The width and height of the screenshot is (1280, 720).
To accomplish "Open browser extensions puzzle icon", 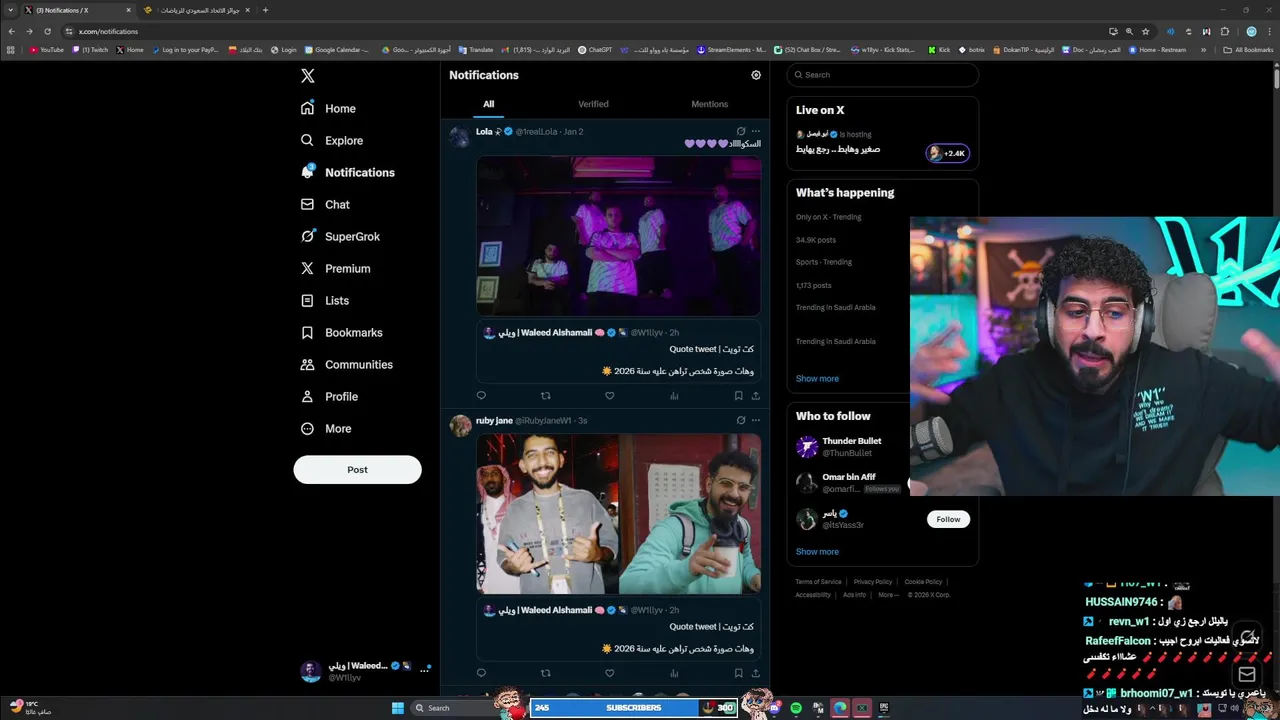I will point(1225,31).
